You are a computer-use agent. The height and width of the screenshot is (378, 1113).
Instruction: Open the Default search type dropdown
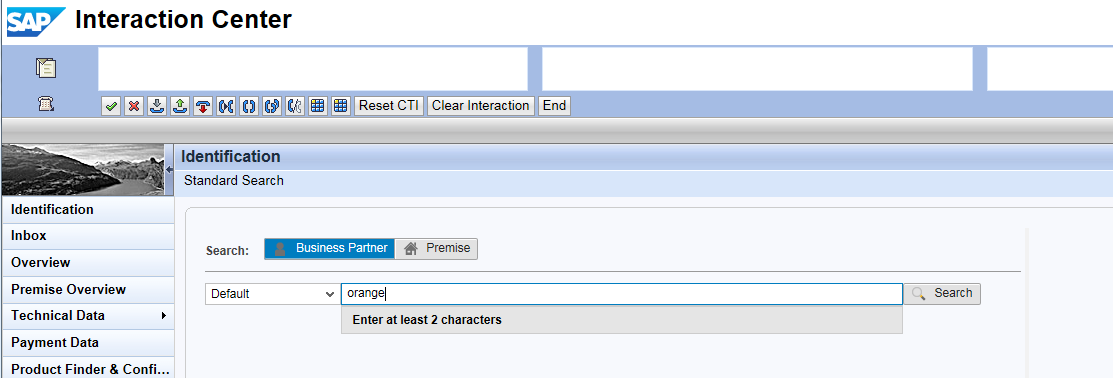point(272,294)
